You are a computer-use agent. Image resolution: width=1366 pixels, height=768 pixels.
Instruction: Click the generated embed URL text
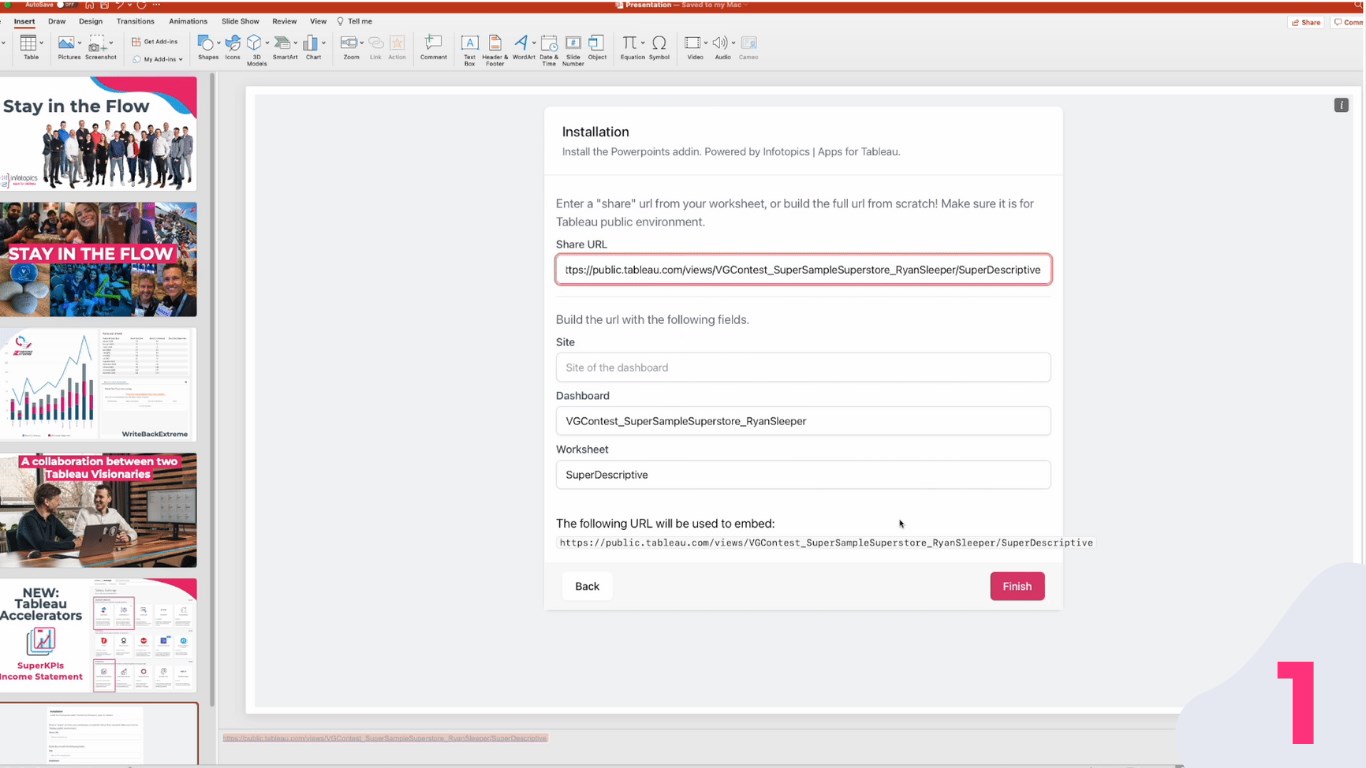coord(826,543)
